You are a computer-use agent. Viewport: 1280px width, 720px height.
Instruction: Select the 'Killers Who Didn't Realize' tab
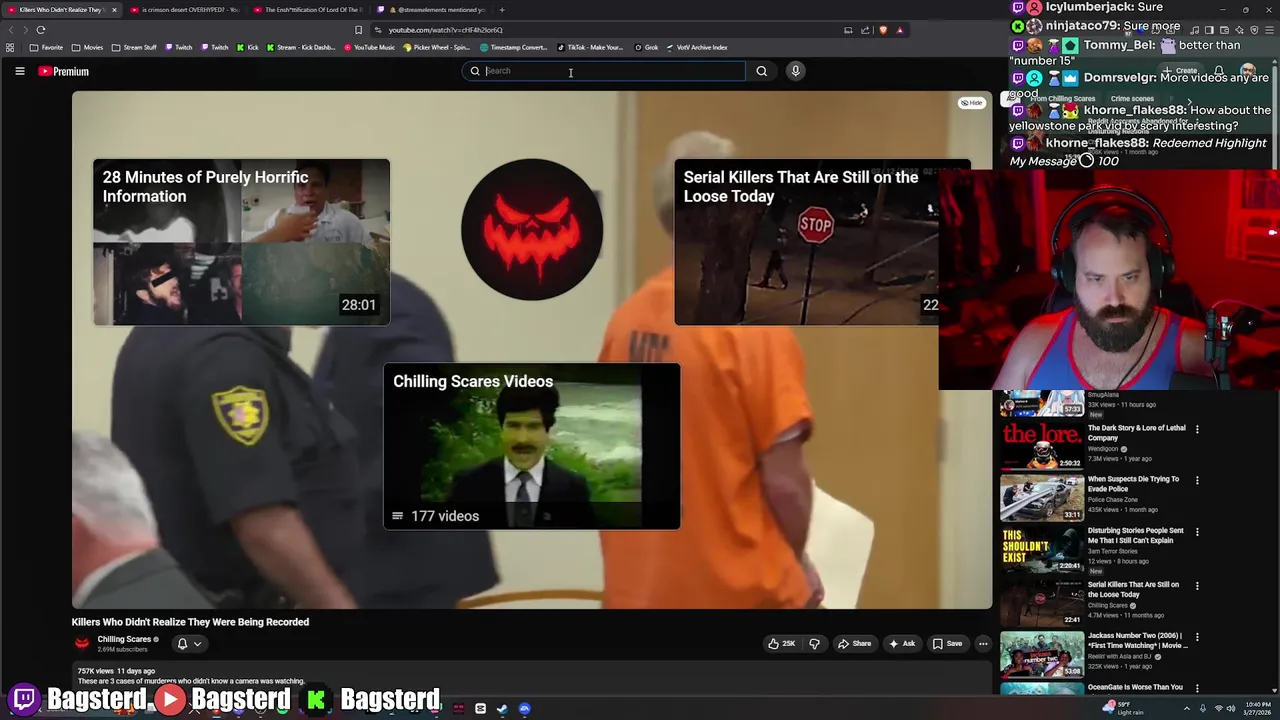(60, 10)
